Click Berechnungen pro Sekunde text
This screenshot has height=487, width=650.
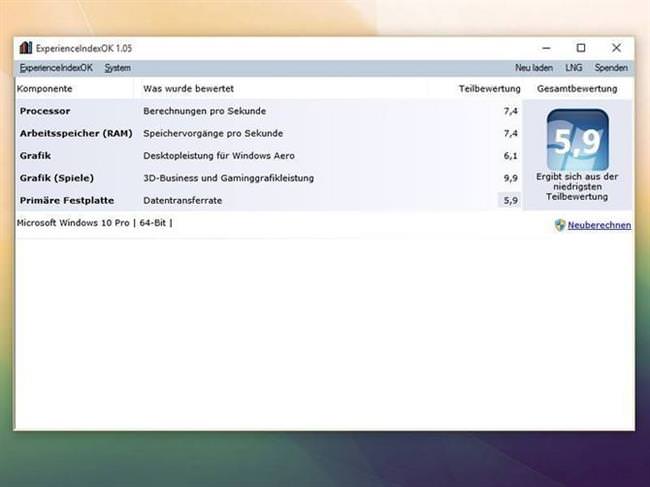(x=204, y=111)
